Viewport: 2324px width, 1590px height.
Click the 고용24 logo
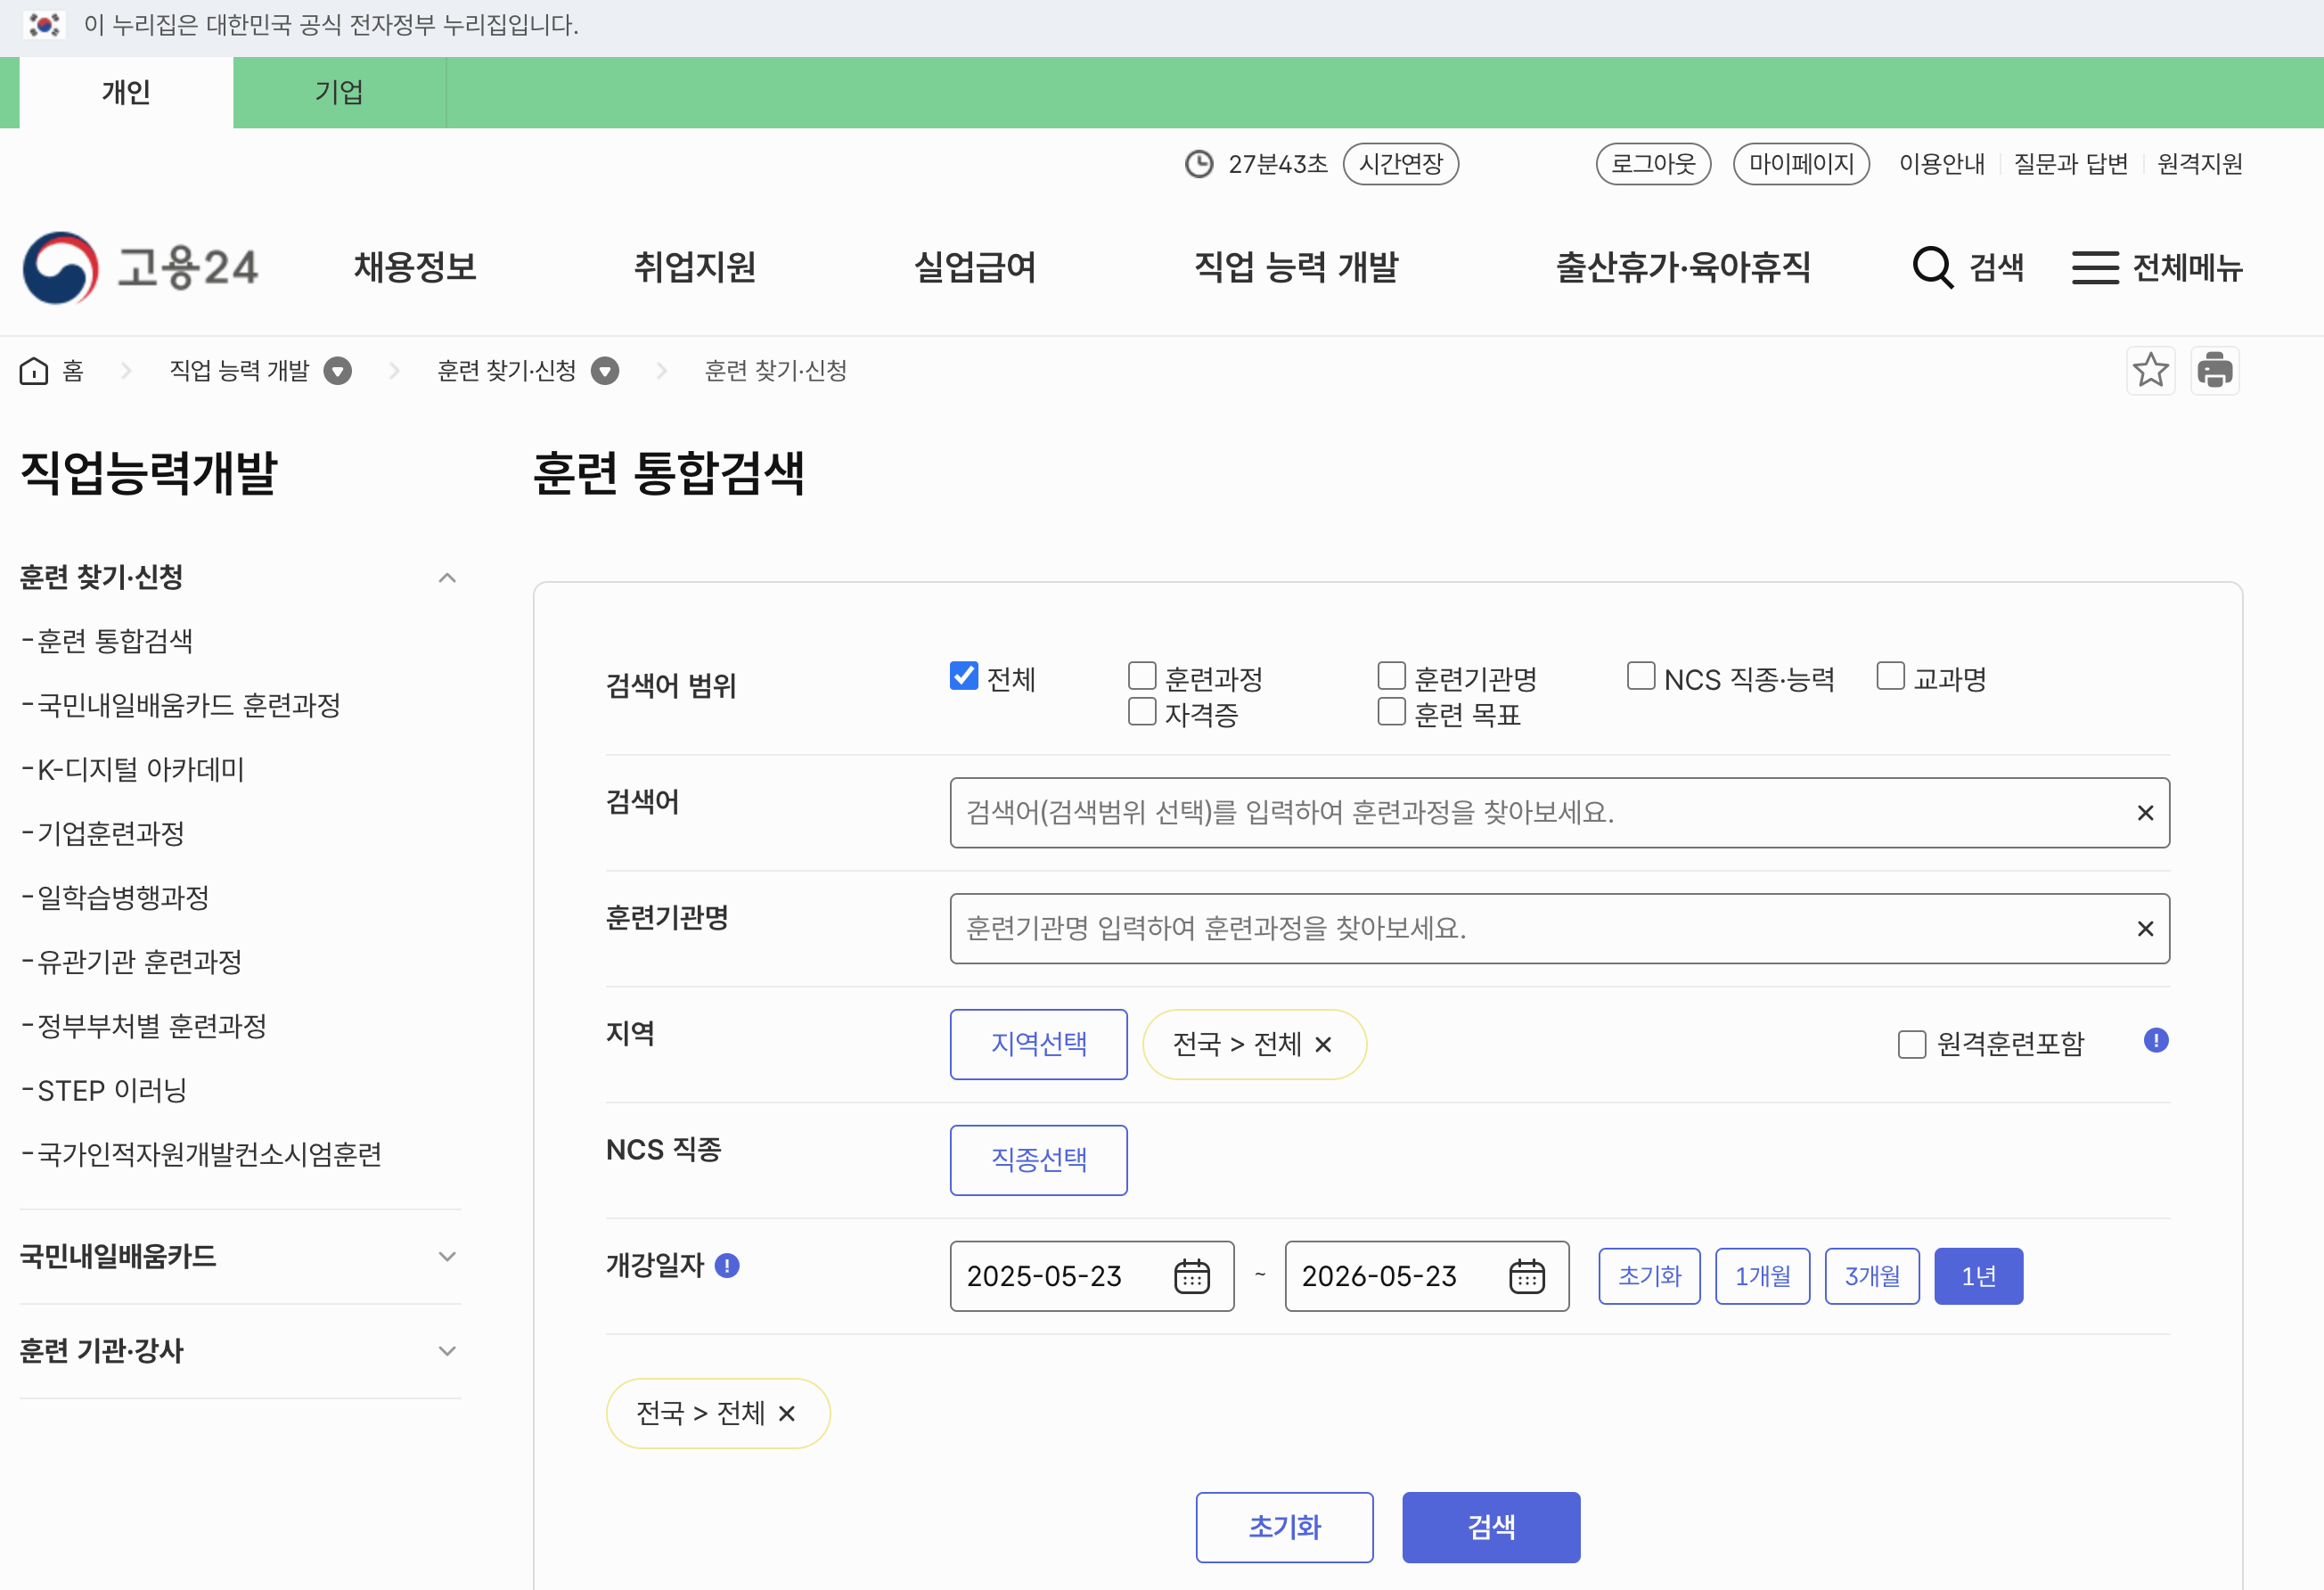(x=140, y=267)
